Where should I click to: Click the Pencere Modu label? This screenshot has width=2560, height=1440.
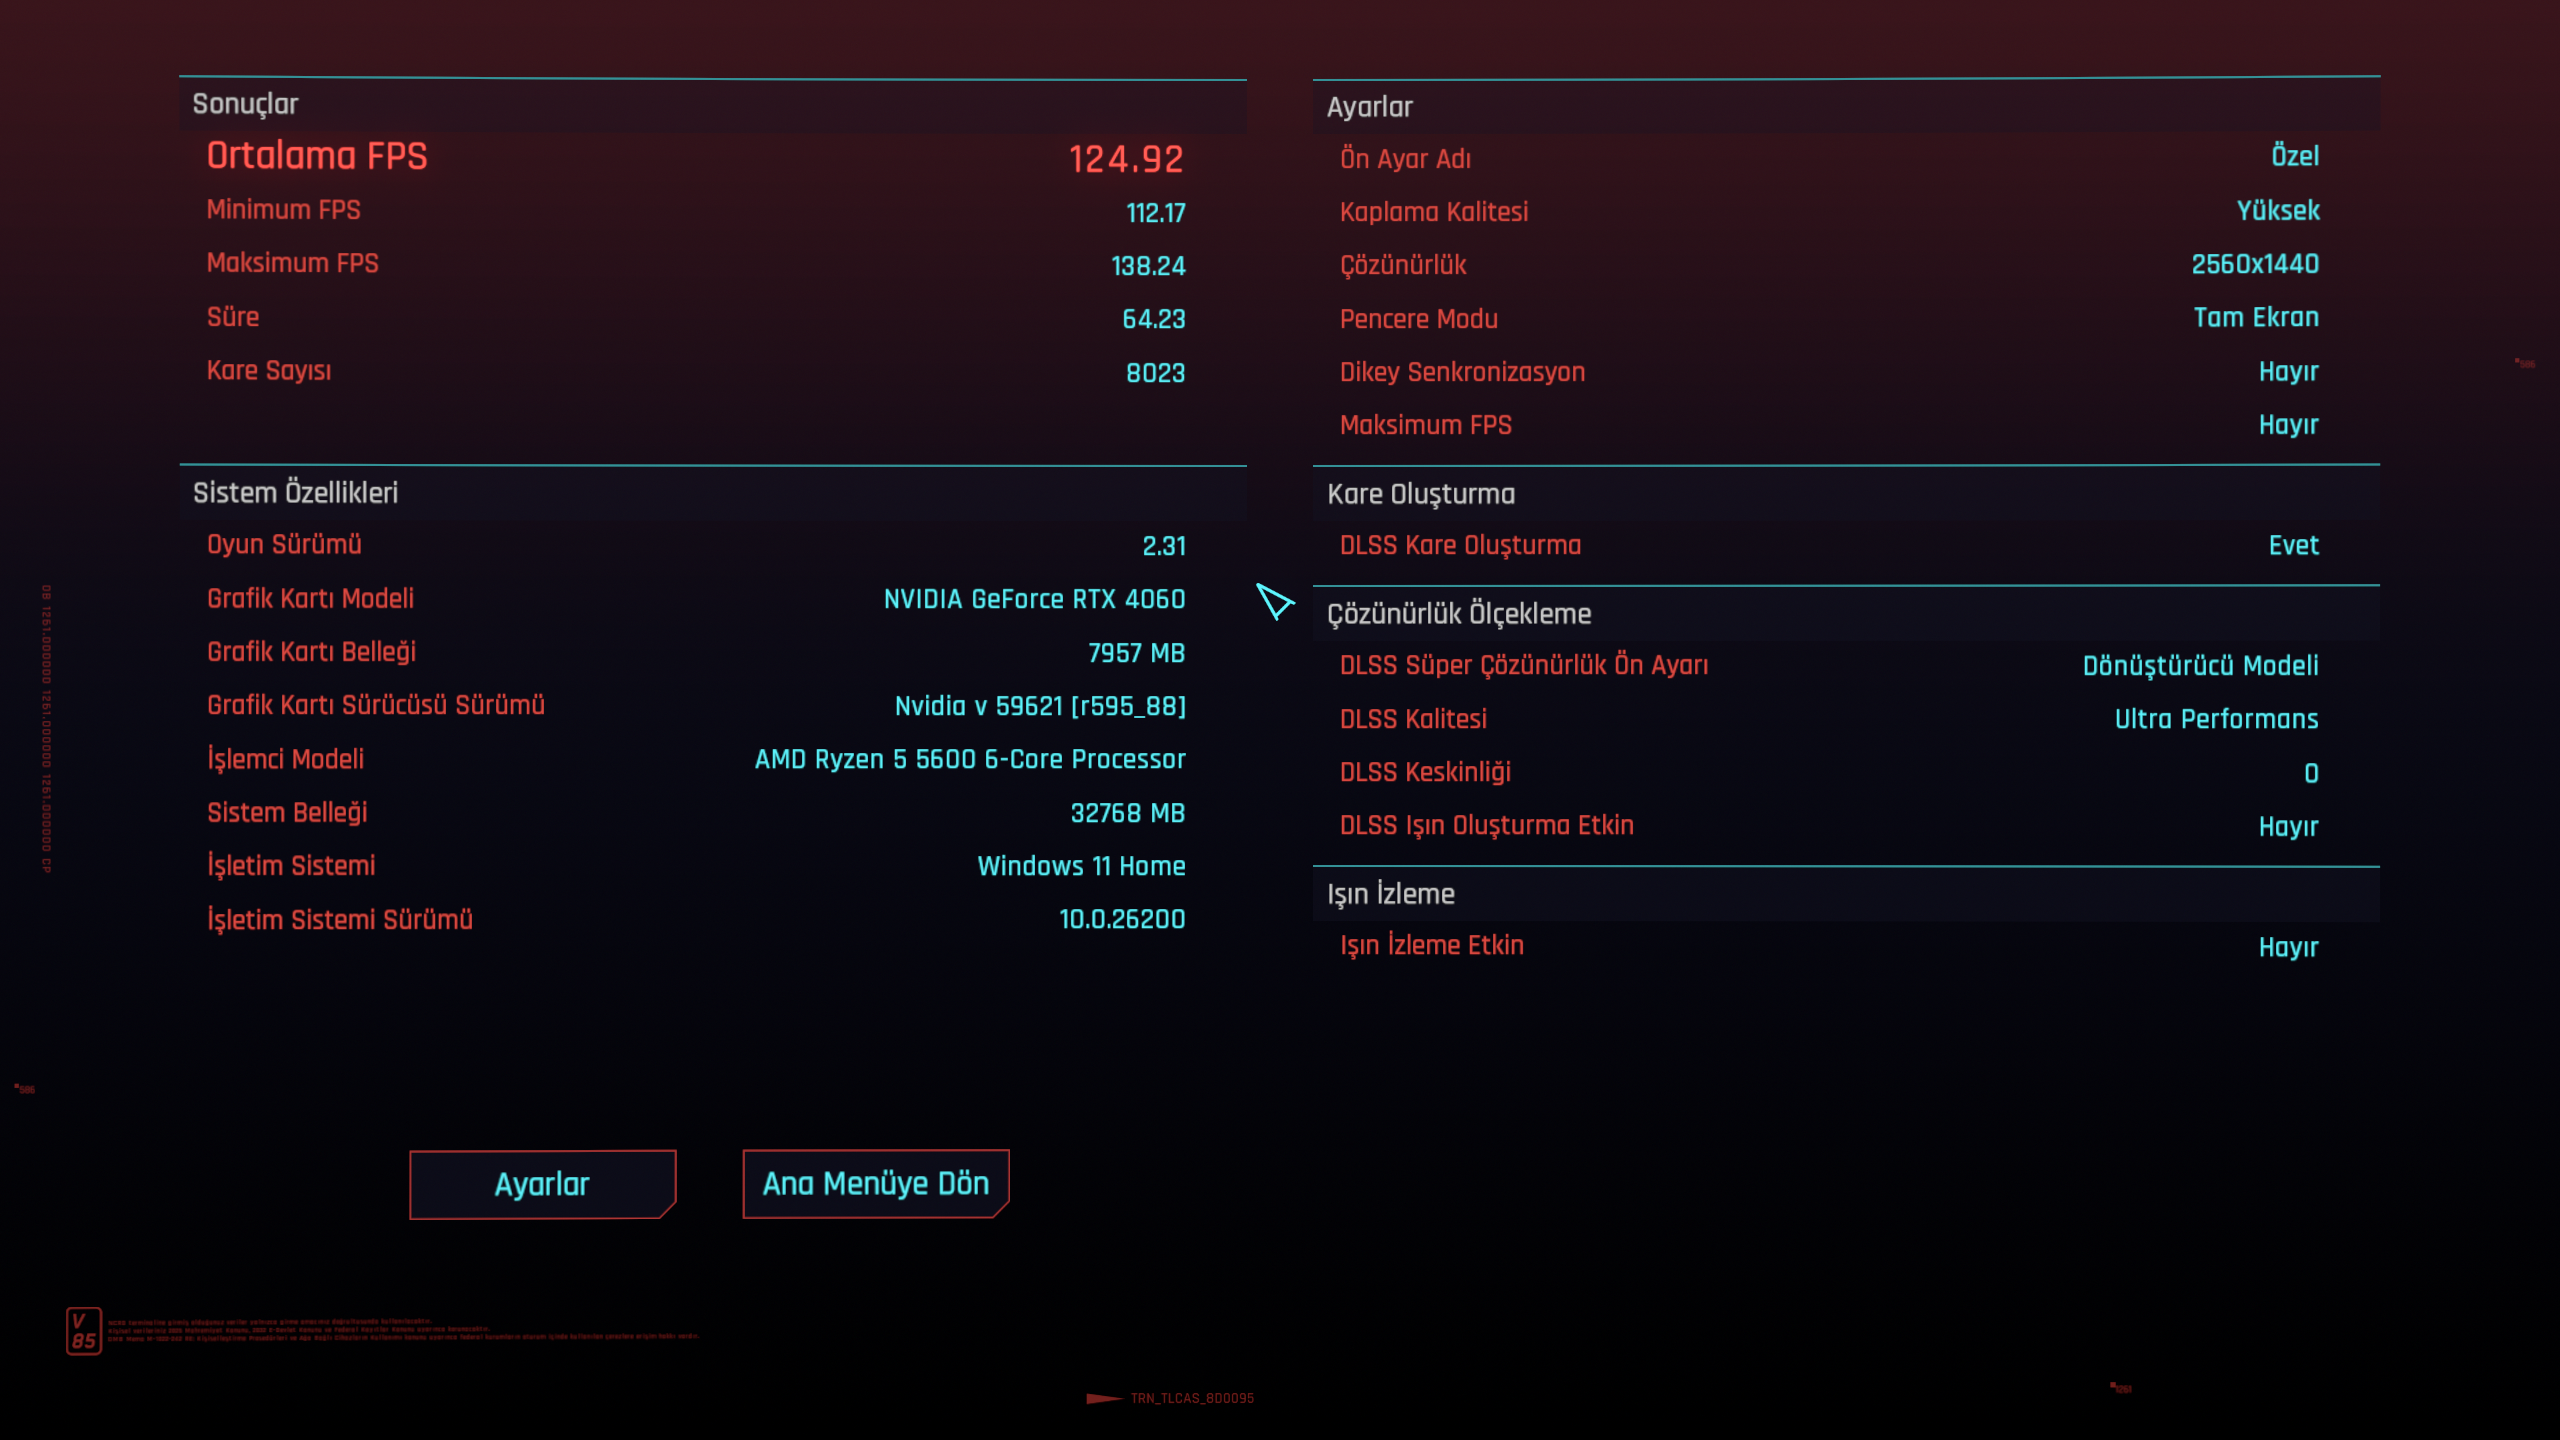point(1419,319)
